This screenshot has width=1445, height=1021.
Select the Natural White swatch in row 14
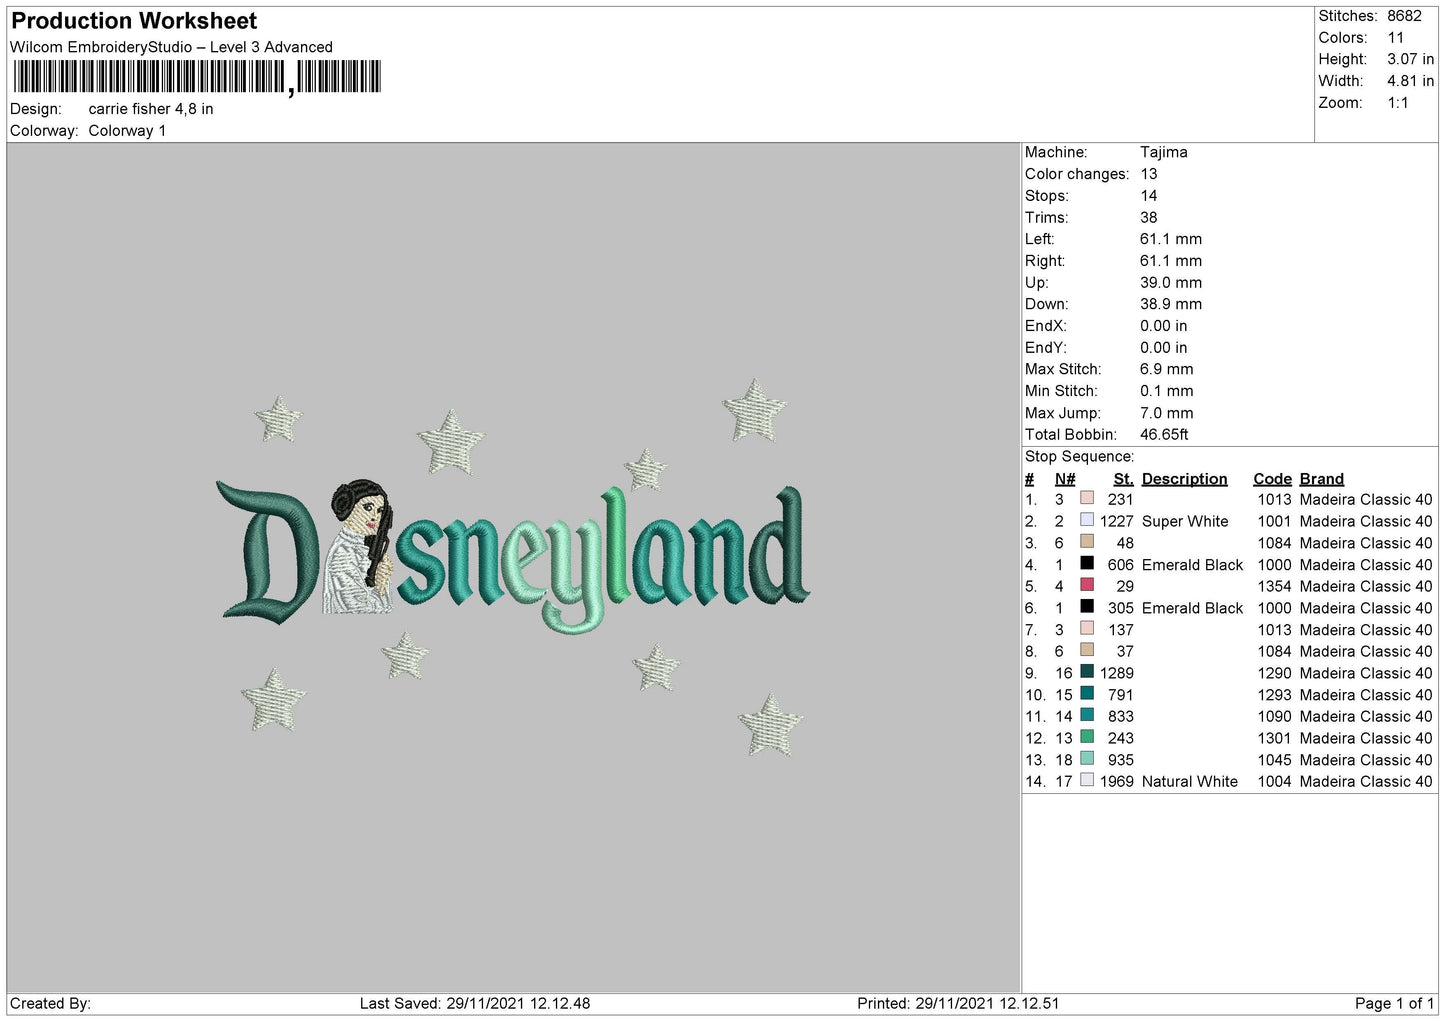point(1087,781)
